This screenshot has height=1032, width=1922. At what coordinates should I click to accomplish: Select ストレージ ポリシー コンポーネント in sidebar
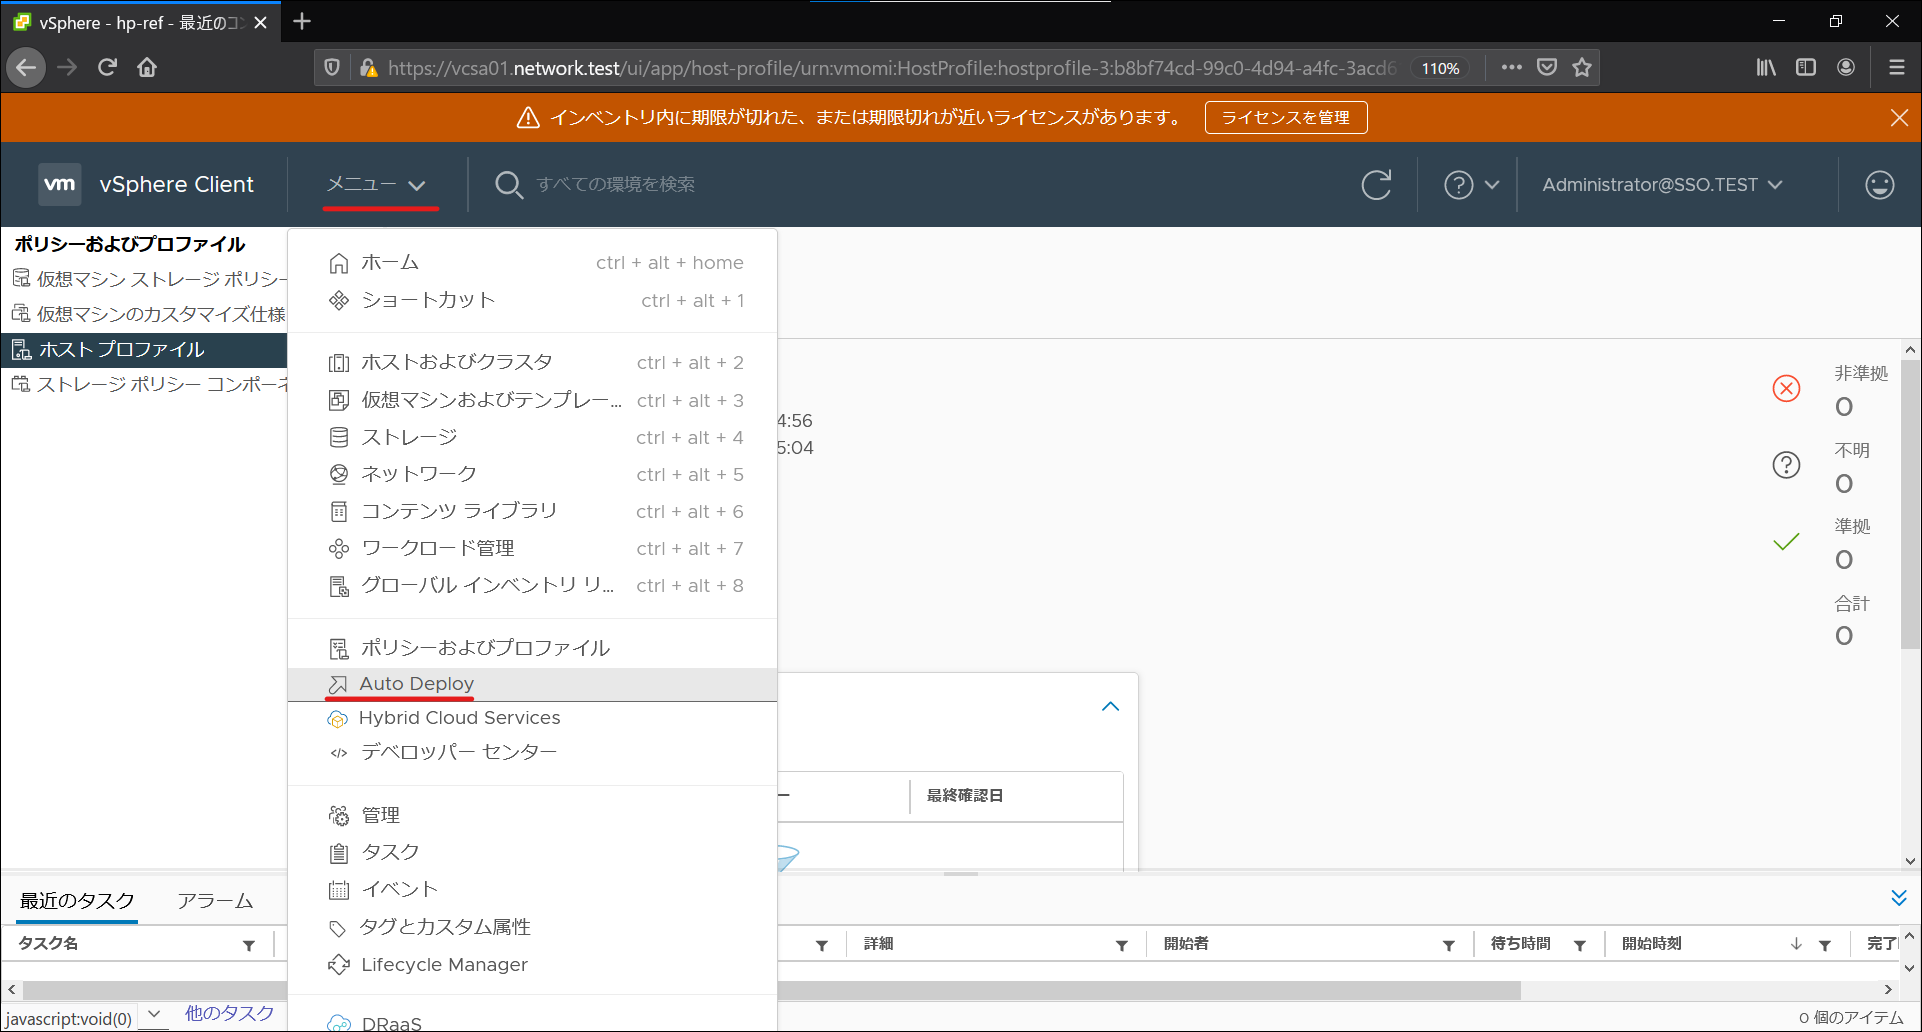(x=144, y=384)
